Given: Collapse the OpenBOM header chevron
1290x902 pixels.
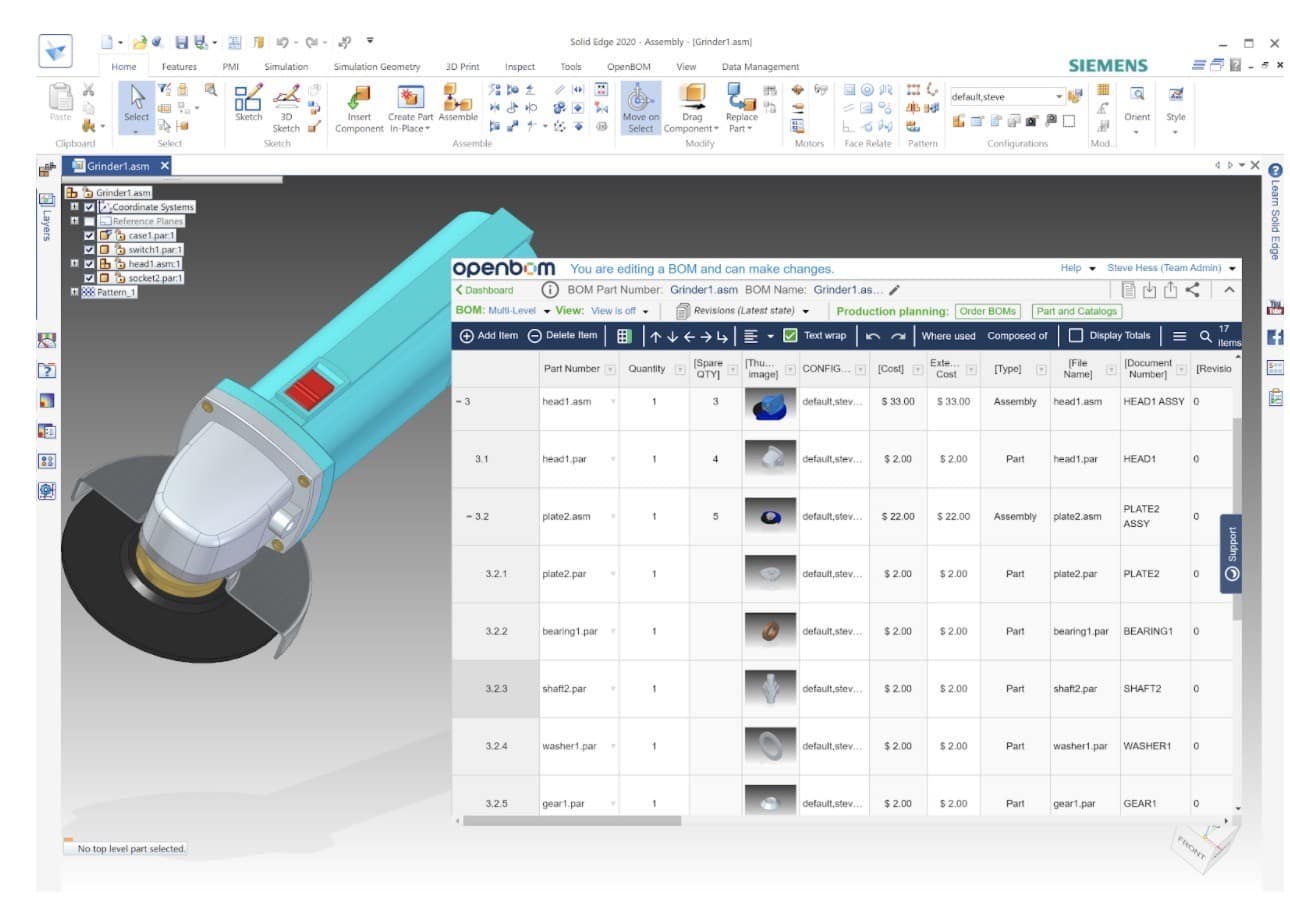Looking at the screenshot, I should coord(1229,290).
